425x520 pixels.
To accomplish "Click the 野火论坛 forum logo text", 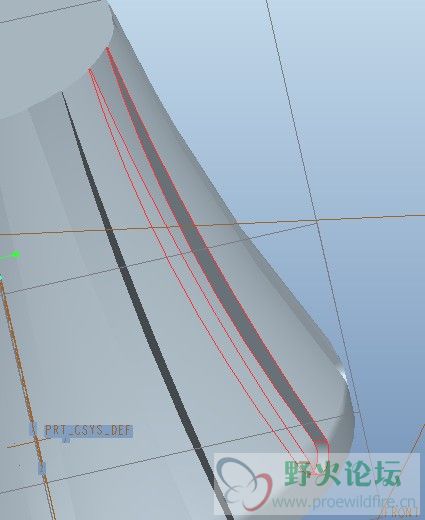I will point(342,473).
